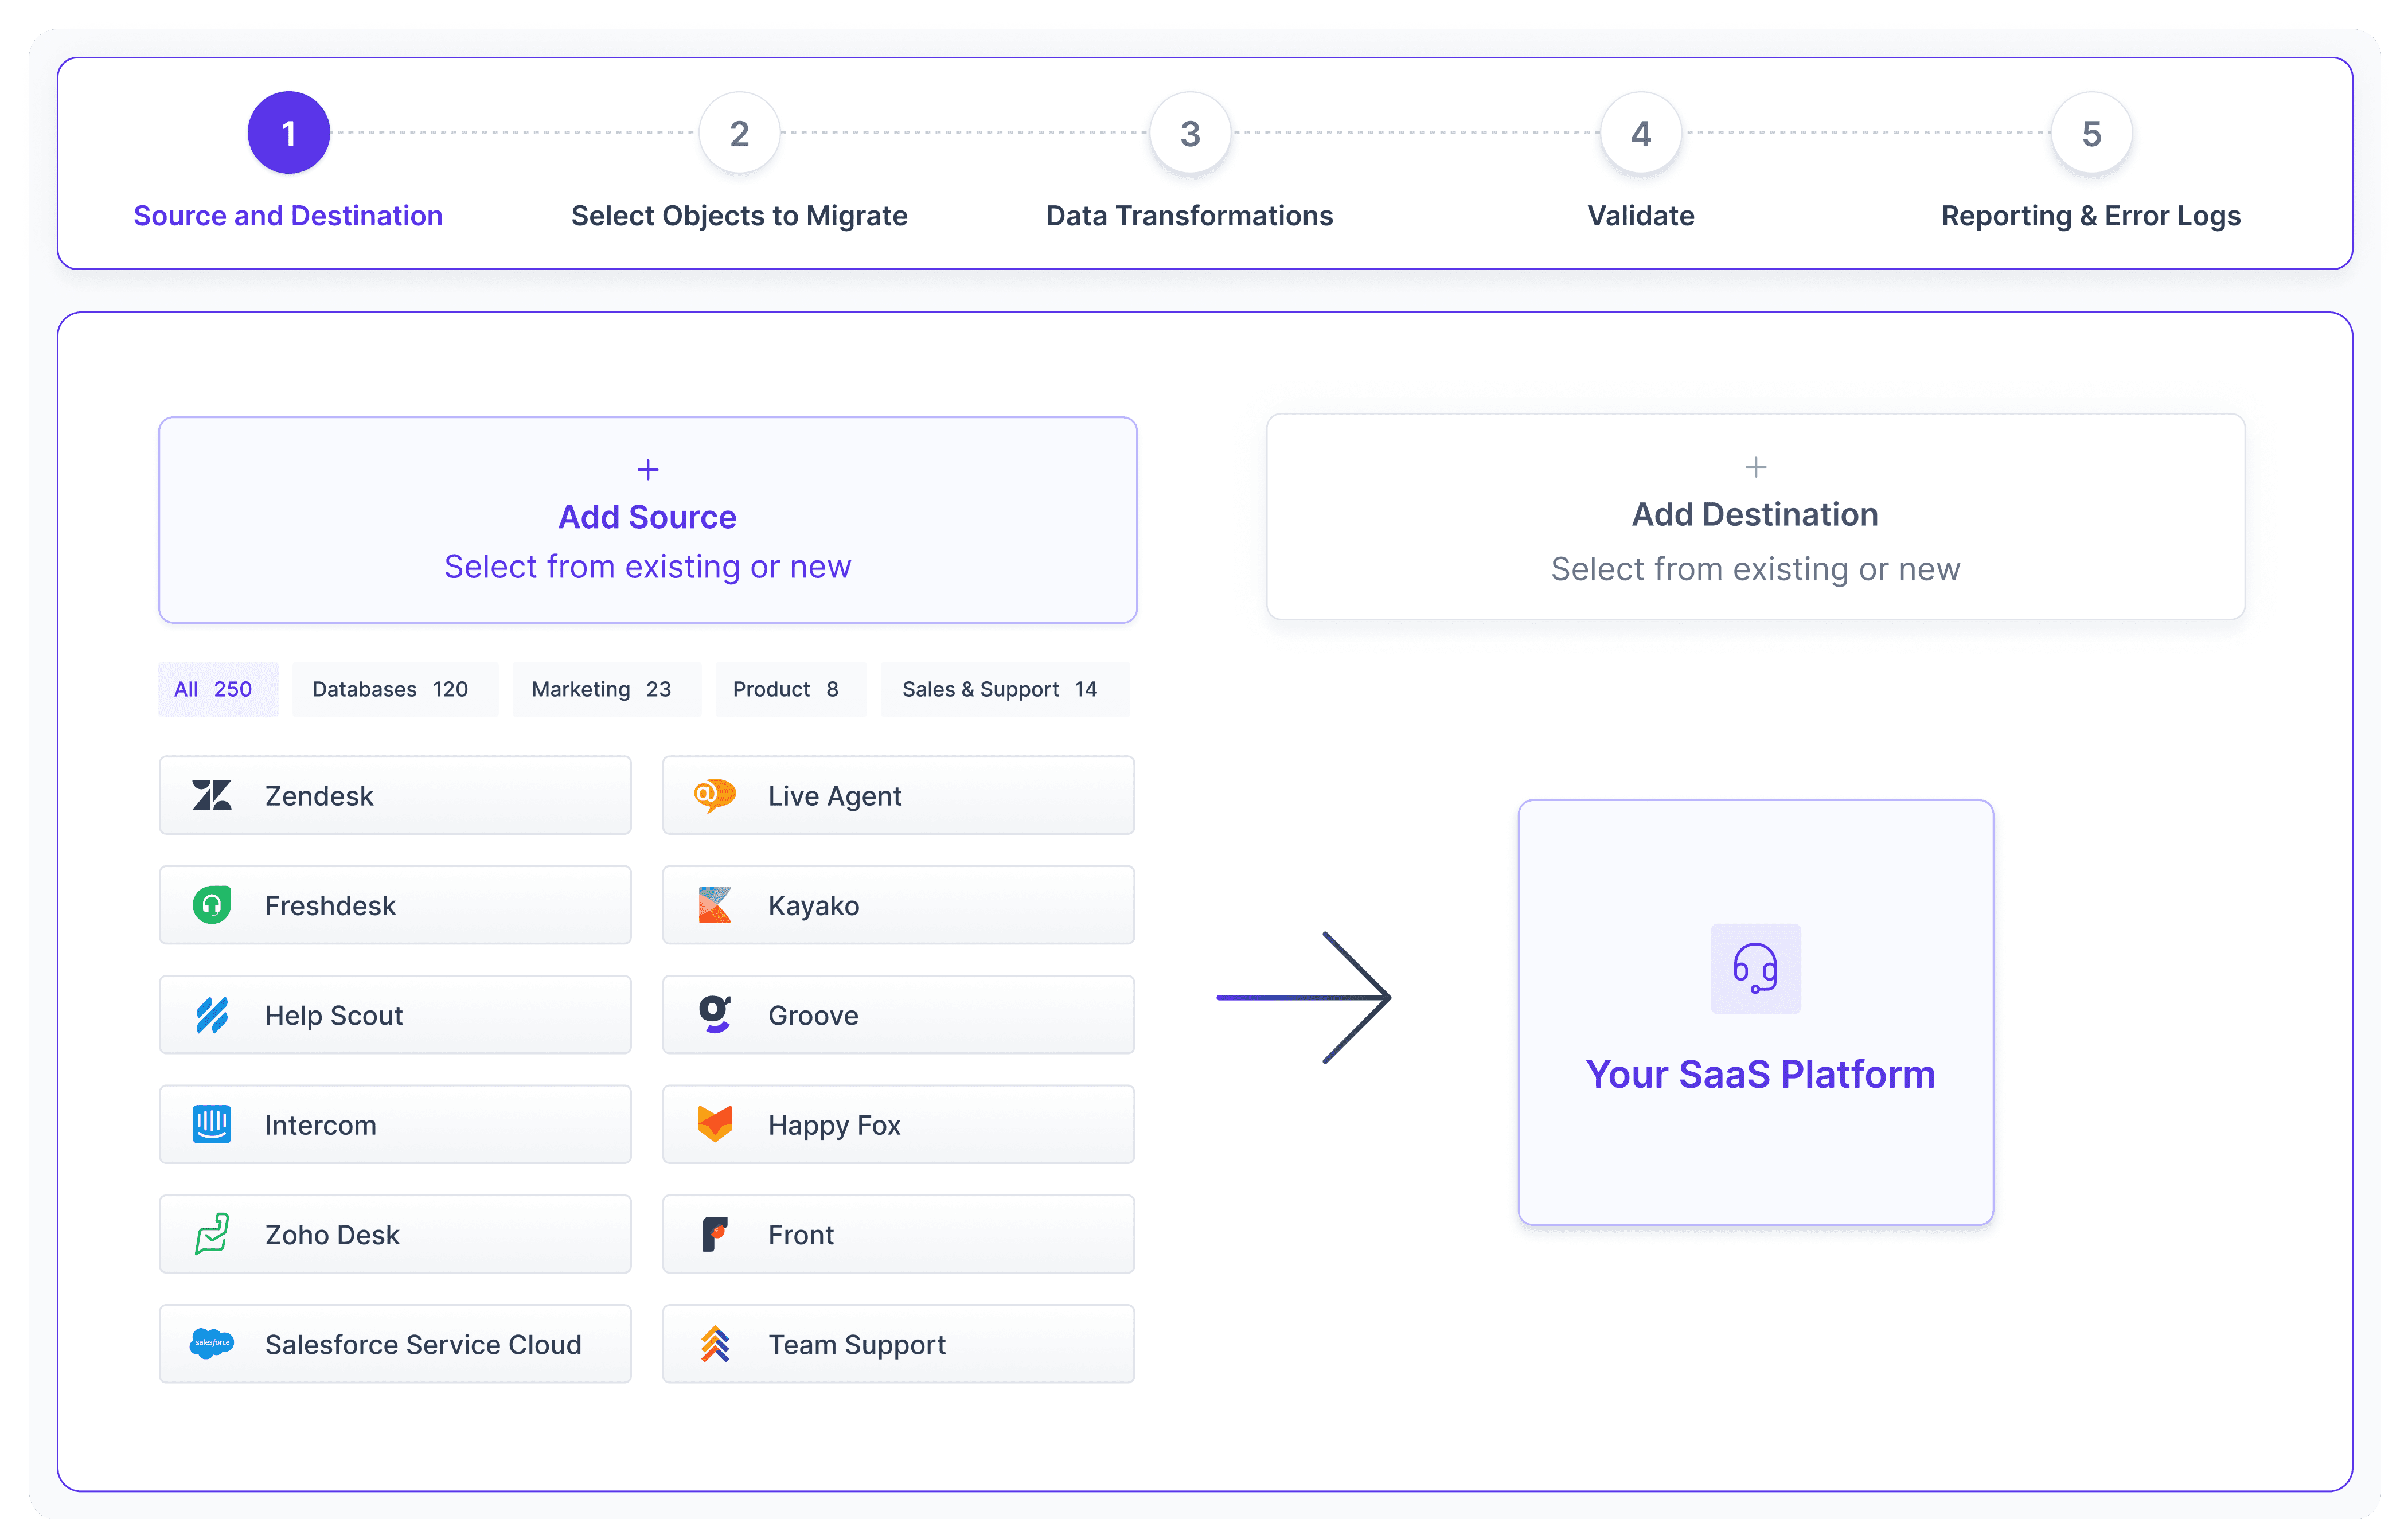Screen dimensions: 2408x1519
Task: Click the Zendesk logo icon
Action: tap(212, 795)
